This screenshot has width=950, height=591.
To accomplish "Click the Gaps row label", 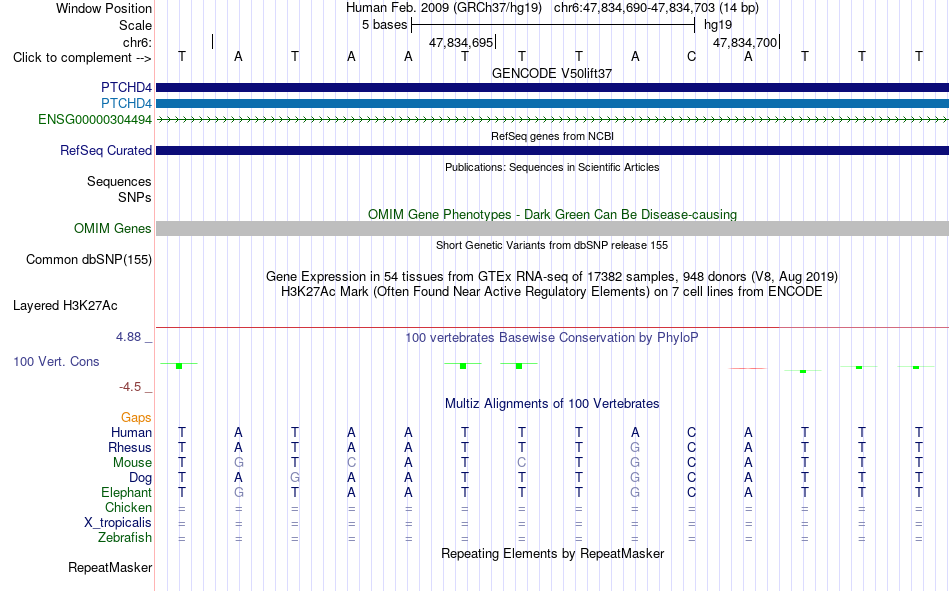I will 136,417.
